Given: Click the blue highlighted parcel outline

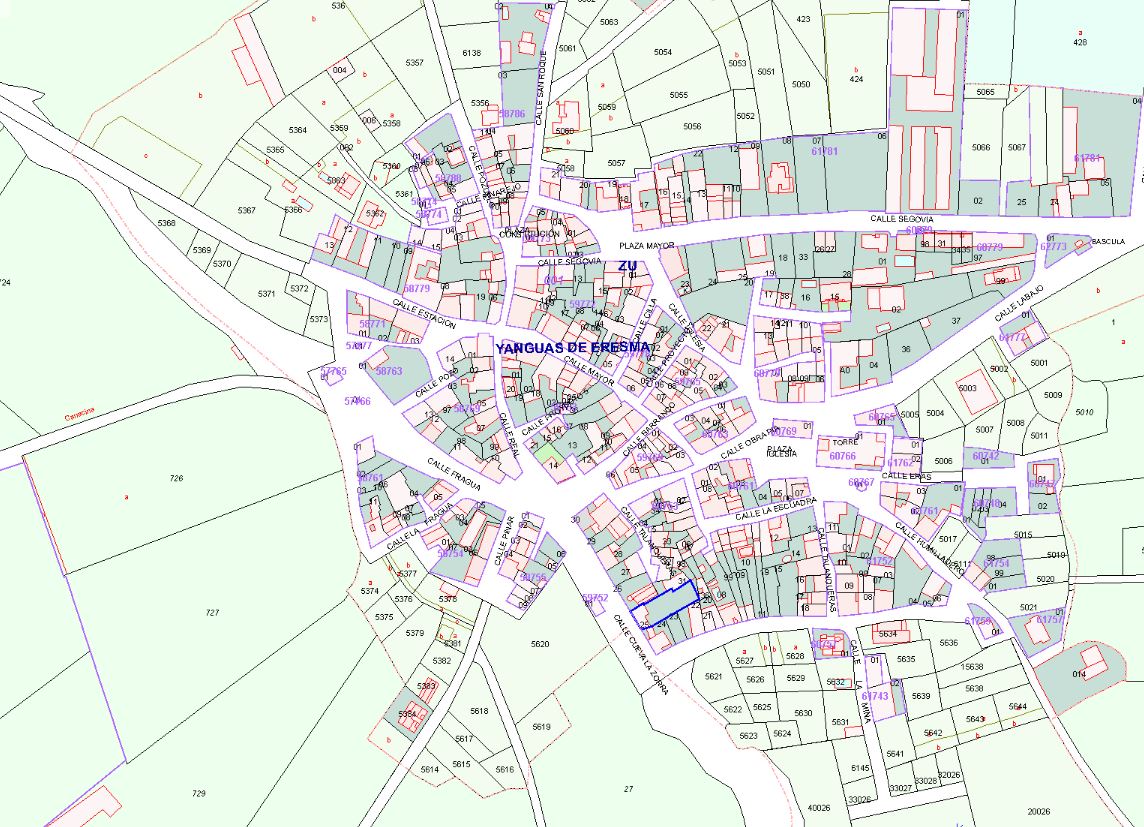Looking at the screenshot, I should coord(664,601).
